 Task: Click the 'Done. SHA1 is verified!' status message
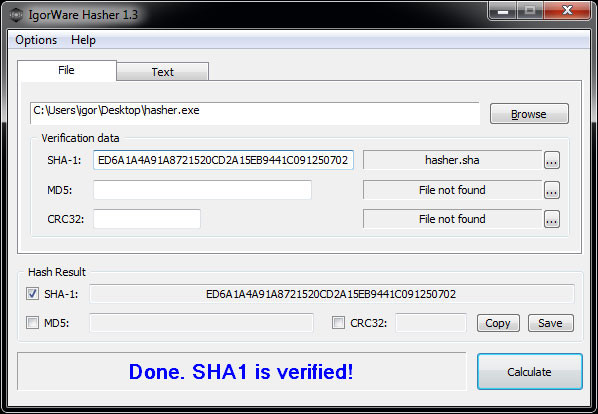pyautogui.click(x=241, y=372)
